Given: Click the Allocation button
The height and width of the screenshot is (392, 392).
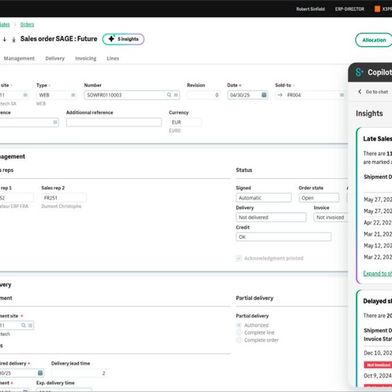Looking at the screenshot, I should [x=374, y=40].
